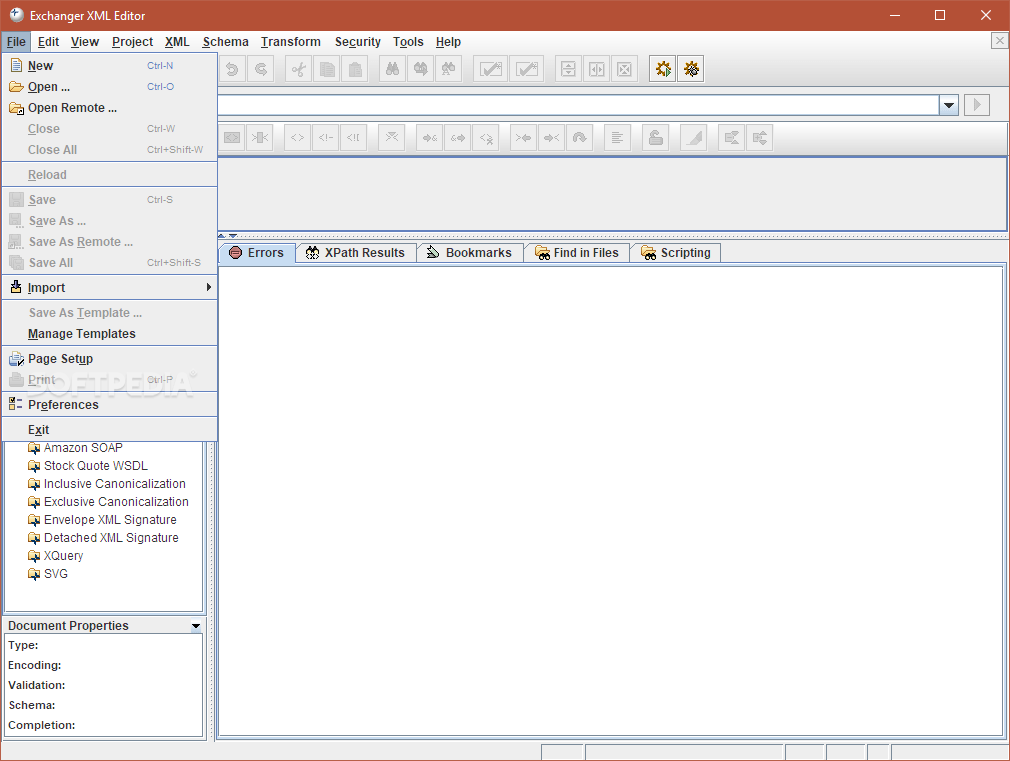Click the Paste clipboard icon
The width and height of the screenshot is (1010, 761).
355,69
